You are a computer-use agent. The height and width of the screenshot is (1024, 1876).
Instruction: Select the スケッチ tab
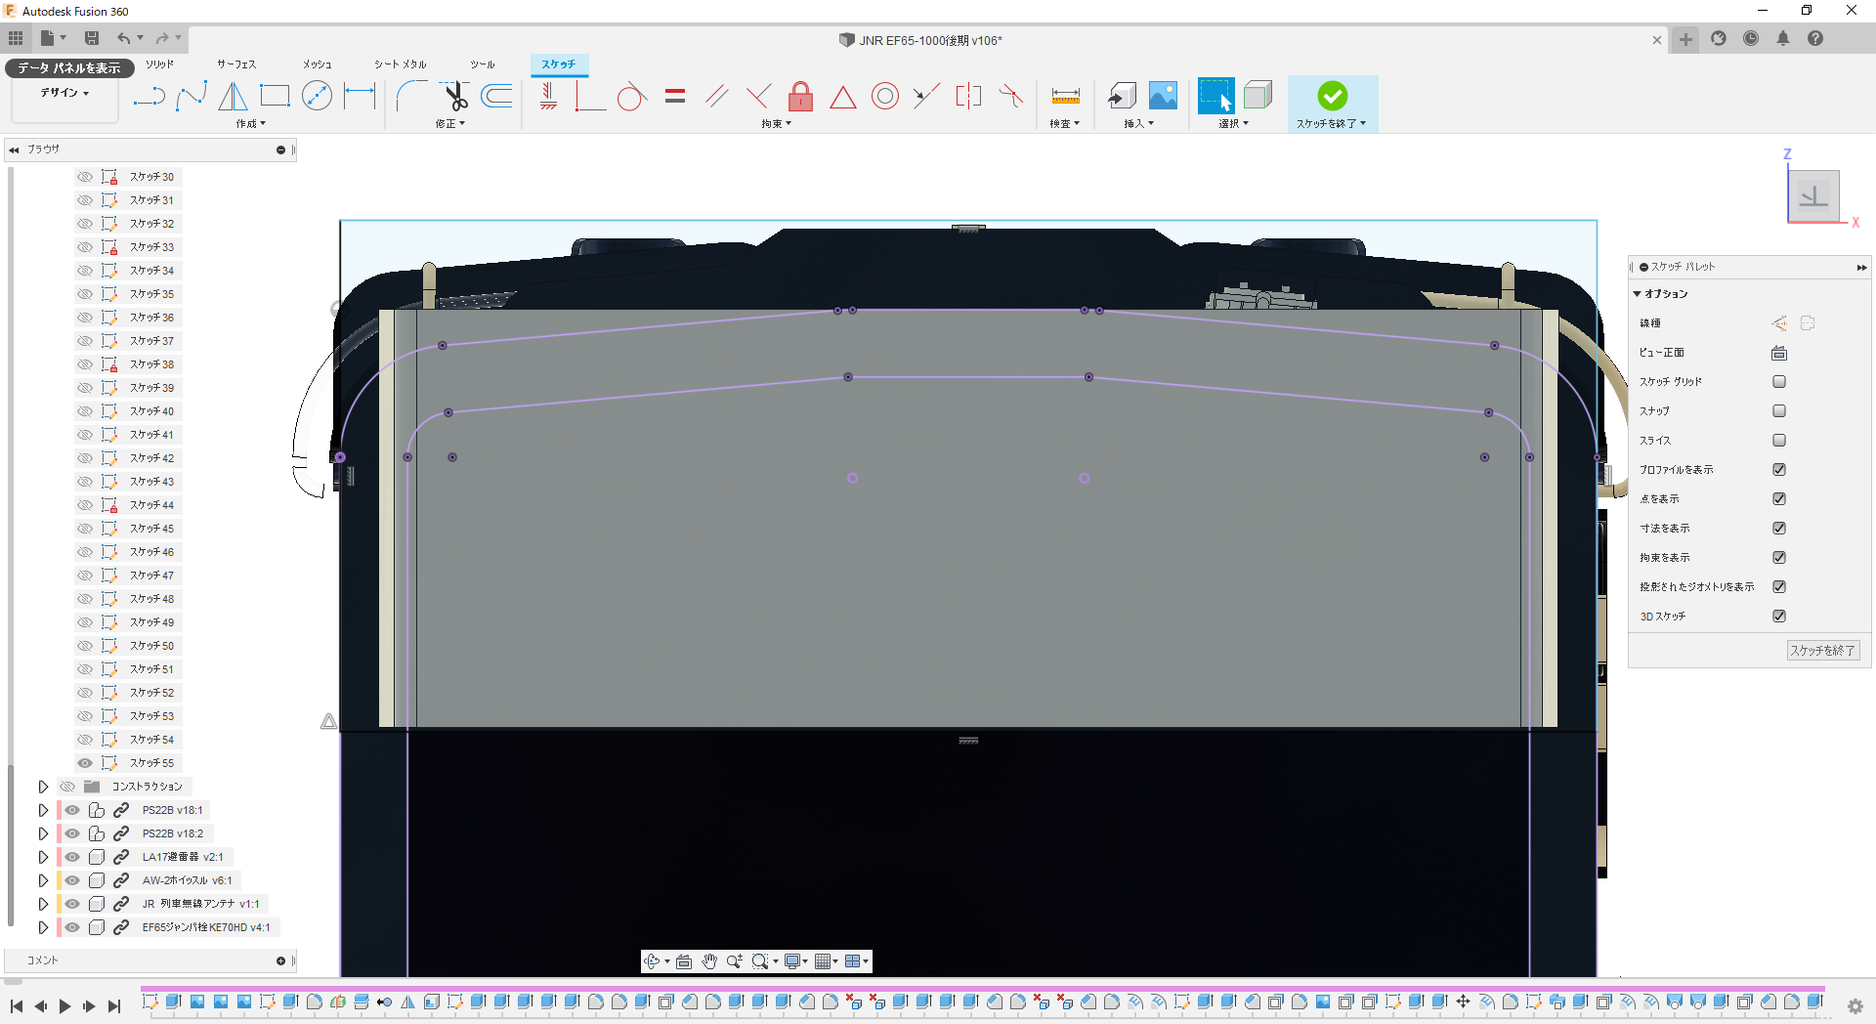(x=559, y=64)
